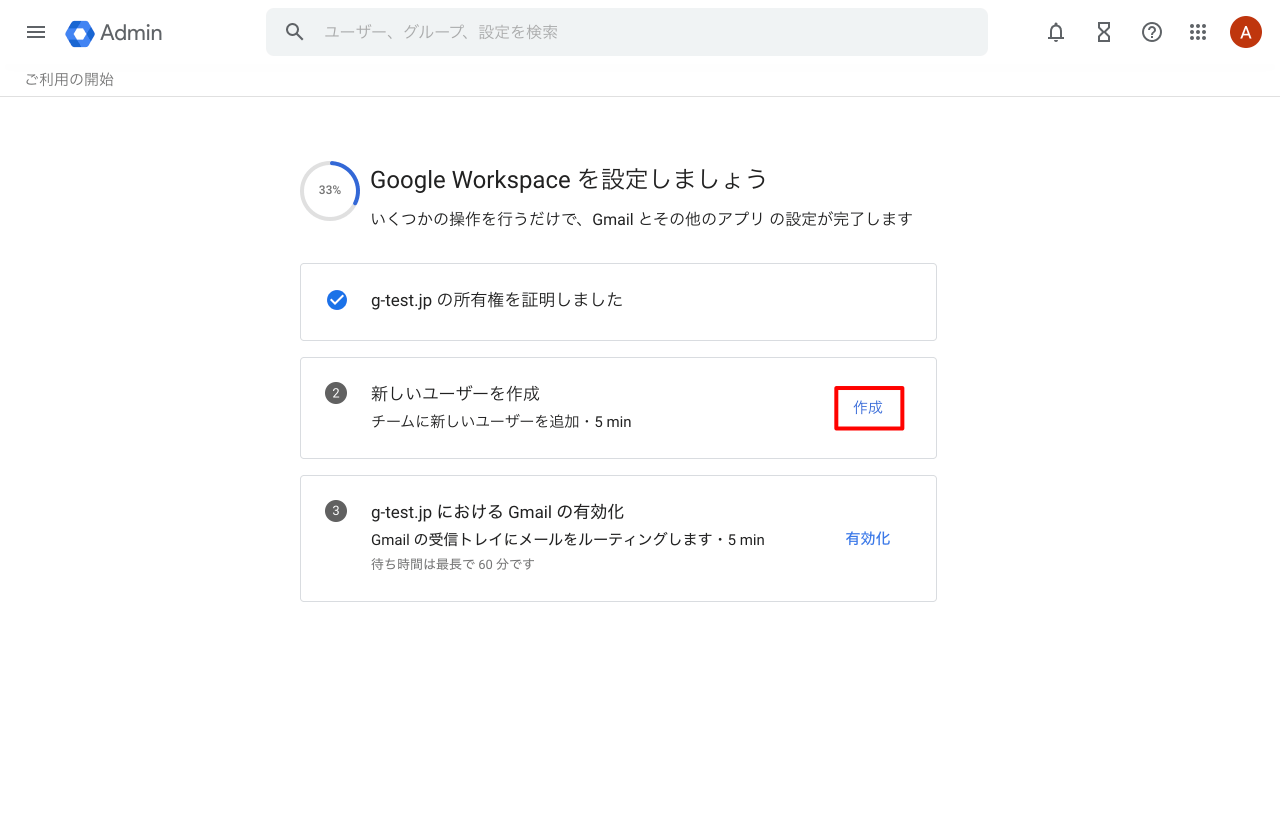Click the 有効化 button for Gmail

(x=868, y=538)
